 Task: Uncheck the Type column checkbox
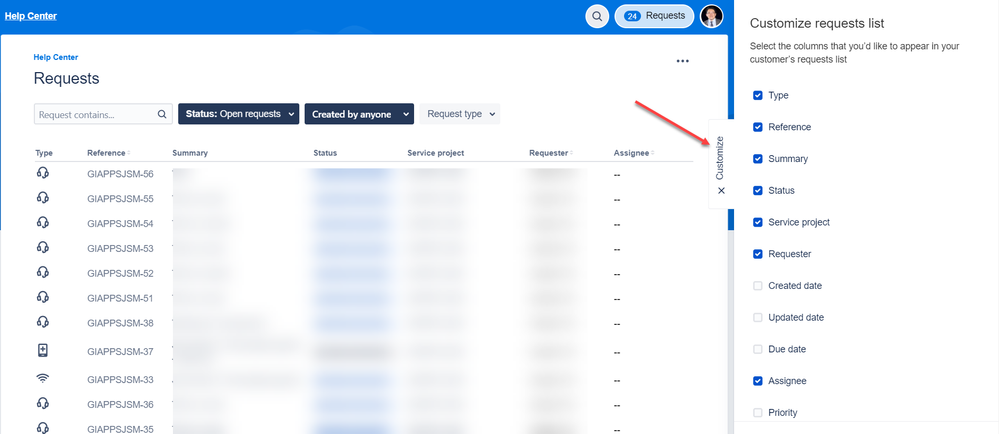(x=758, y=95)
